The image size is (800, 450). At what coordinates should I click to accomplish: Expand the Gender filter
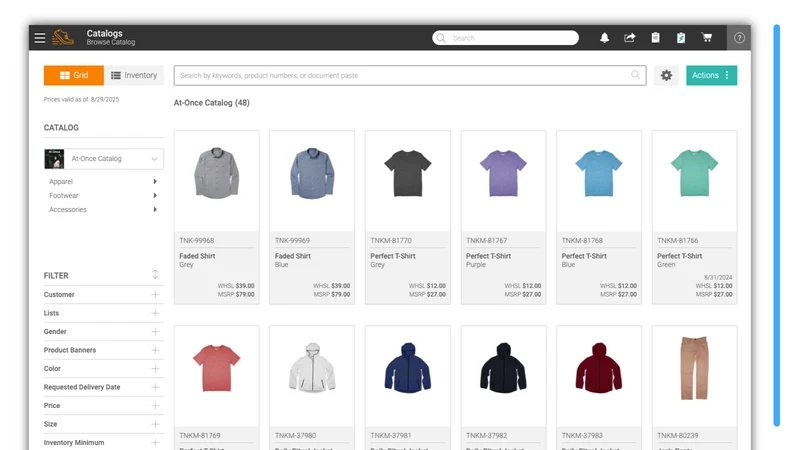(155, 332)
